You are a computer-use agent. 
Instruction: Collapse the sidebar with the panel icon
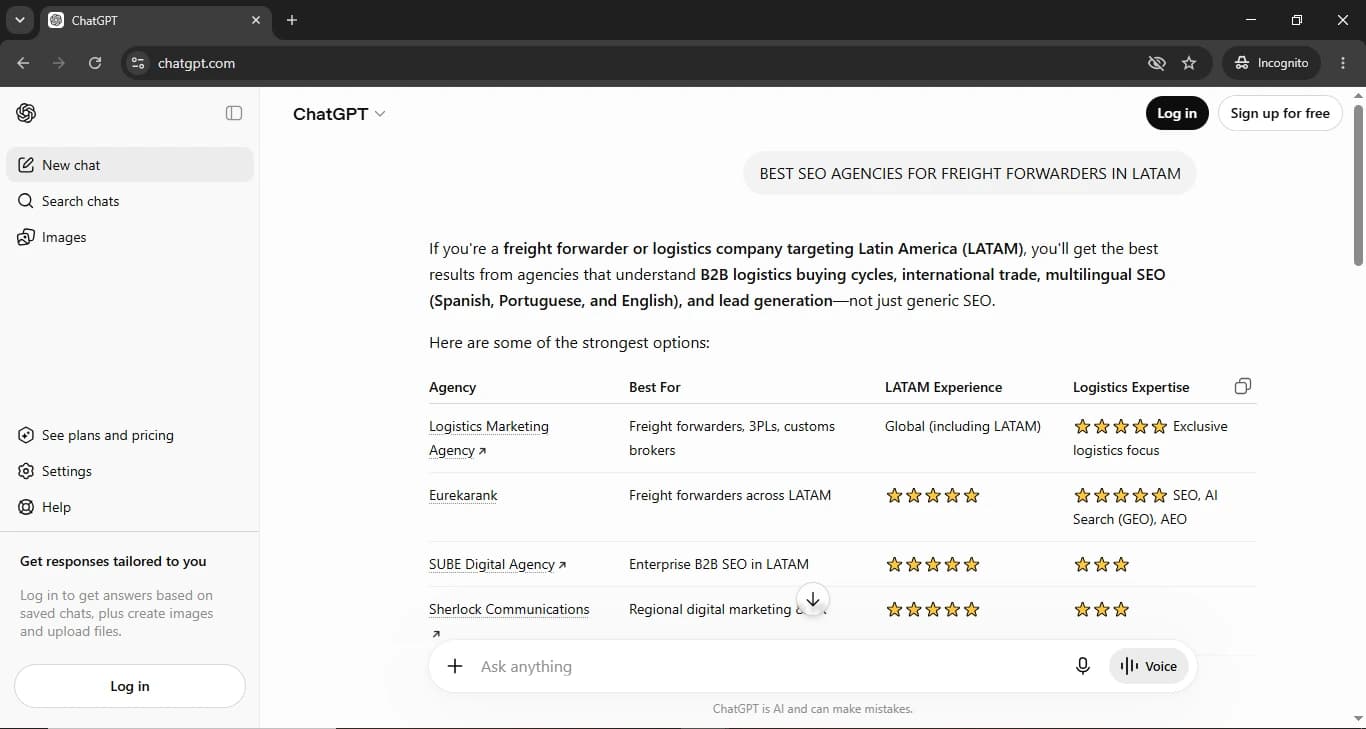234,113
